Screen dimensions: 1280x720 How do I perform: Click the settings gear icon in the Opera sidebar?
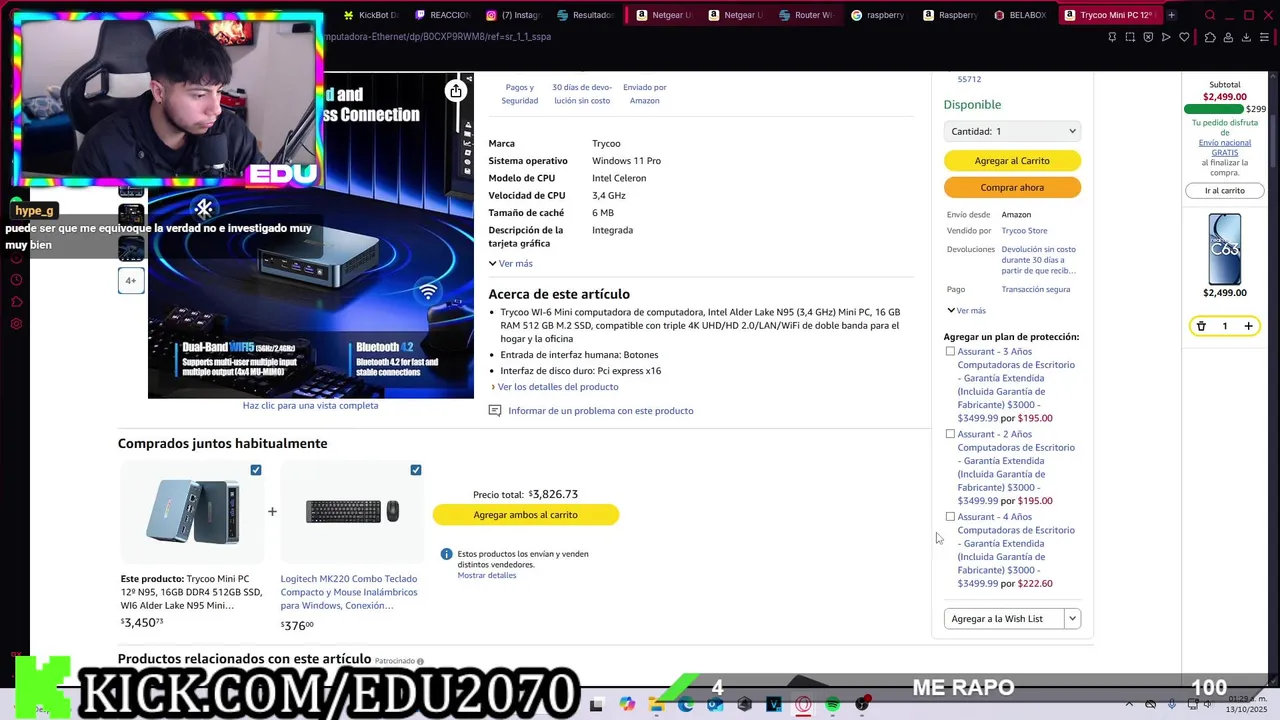point(16,324)
